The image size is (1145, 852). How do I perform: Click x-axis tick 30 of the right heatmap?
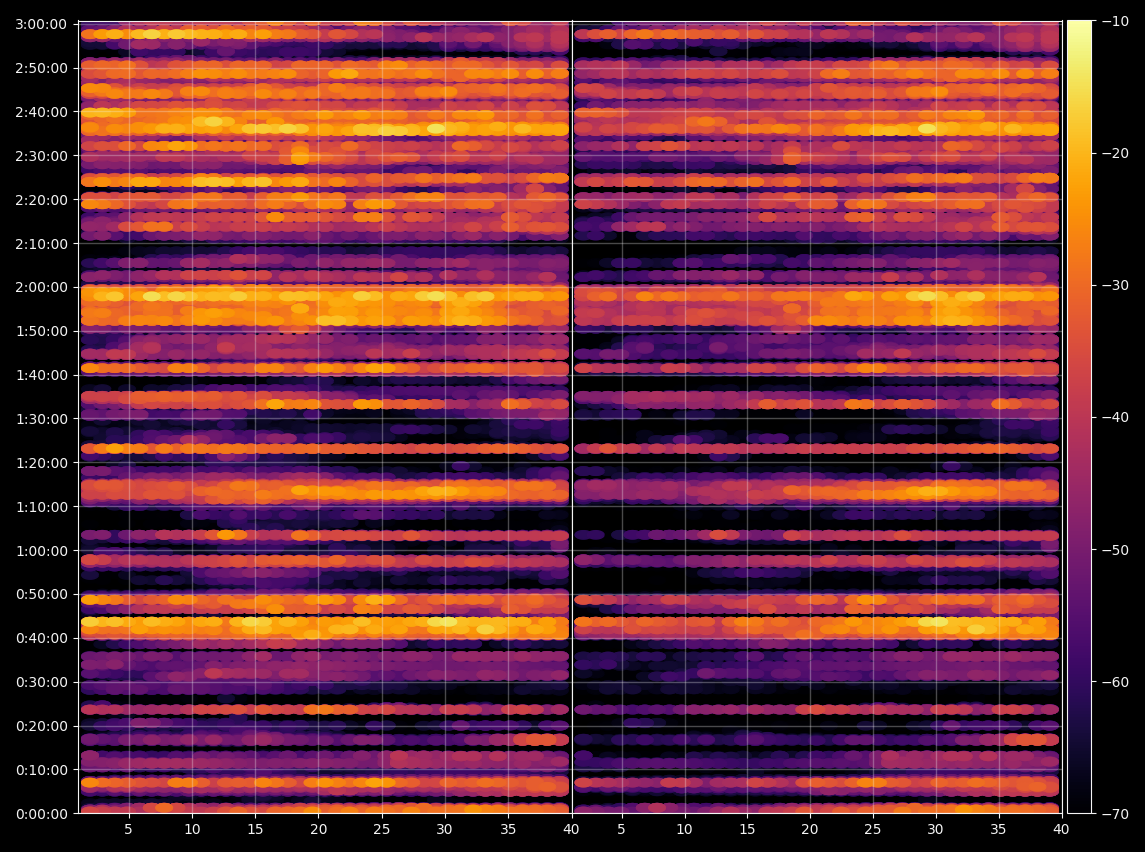point(935,829)
